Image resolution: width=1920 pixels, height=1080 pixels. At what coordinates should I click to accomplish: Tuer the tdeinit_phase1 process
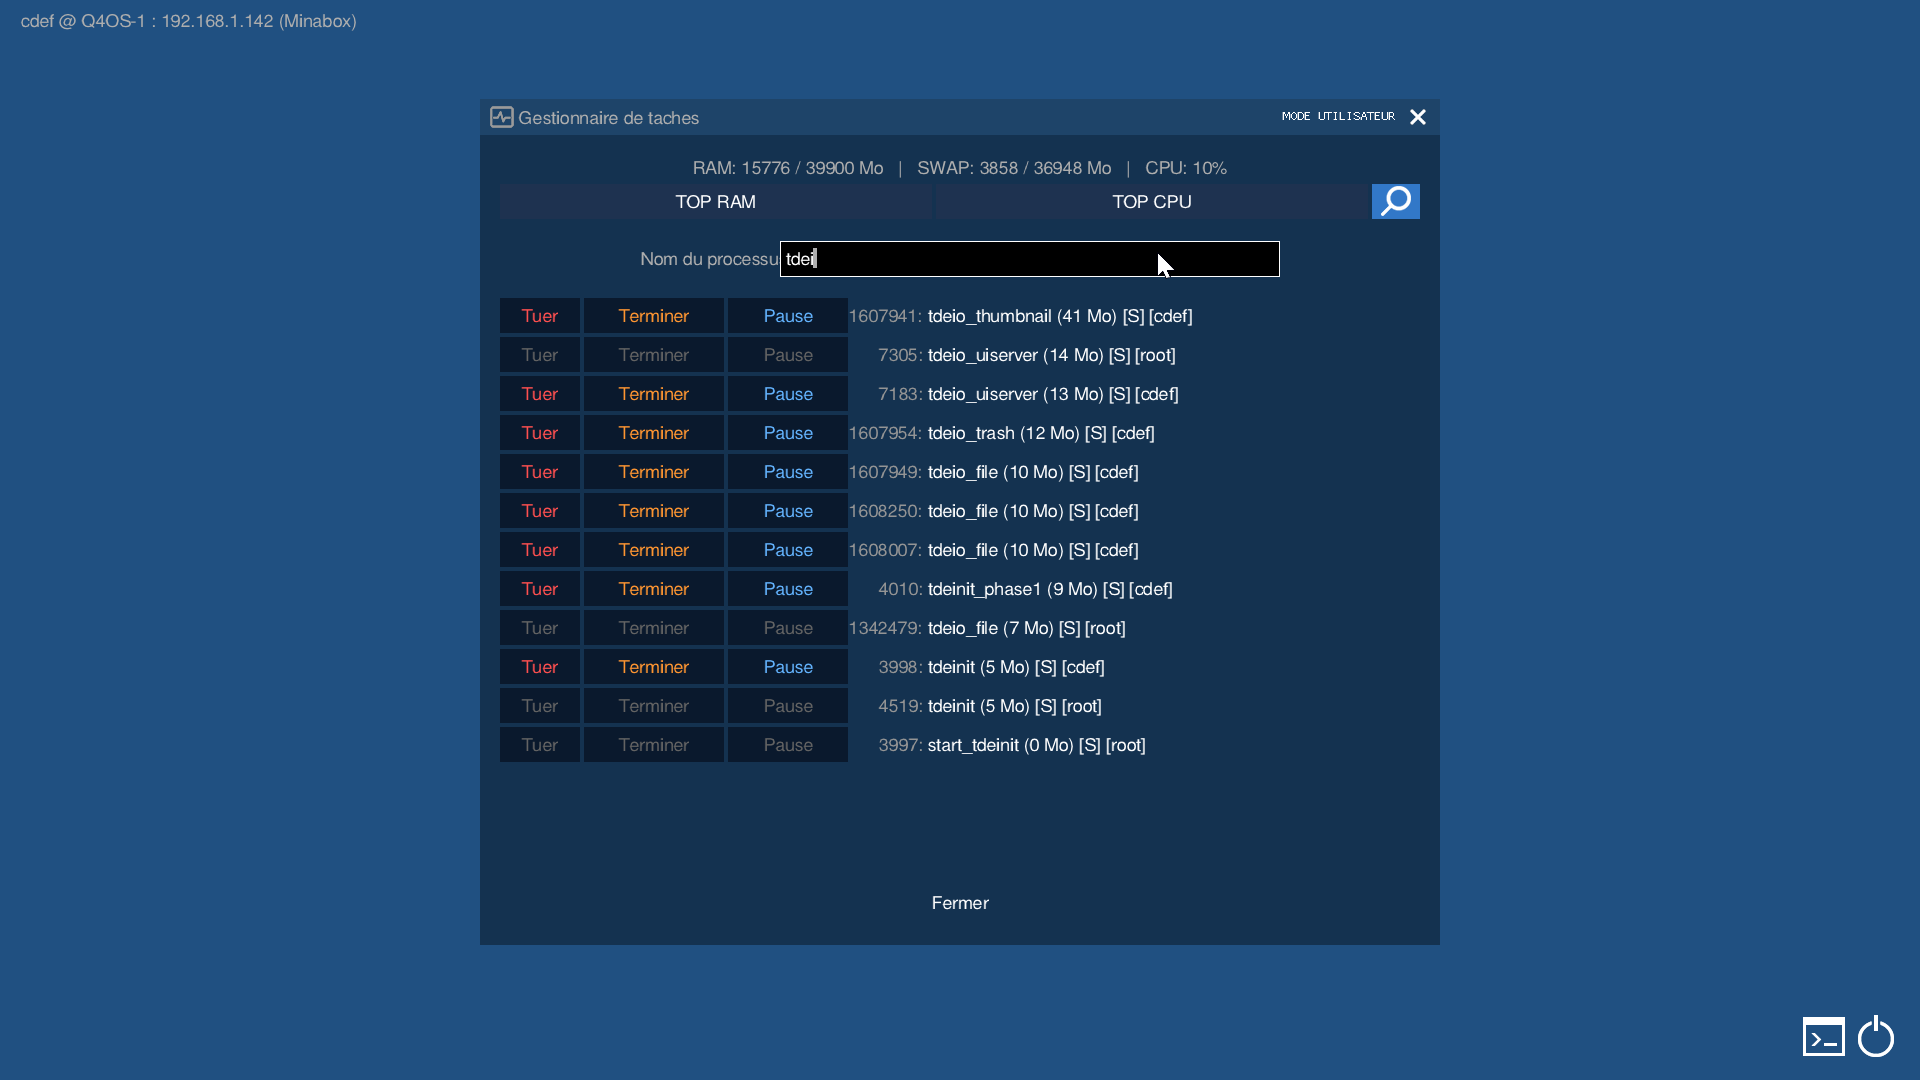click(x=540, y=589)
